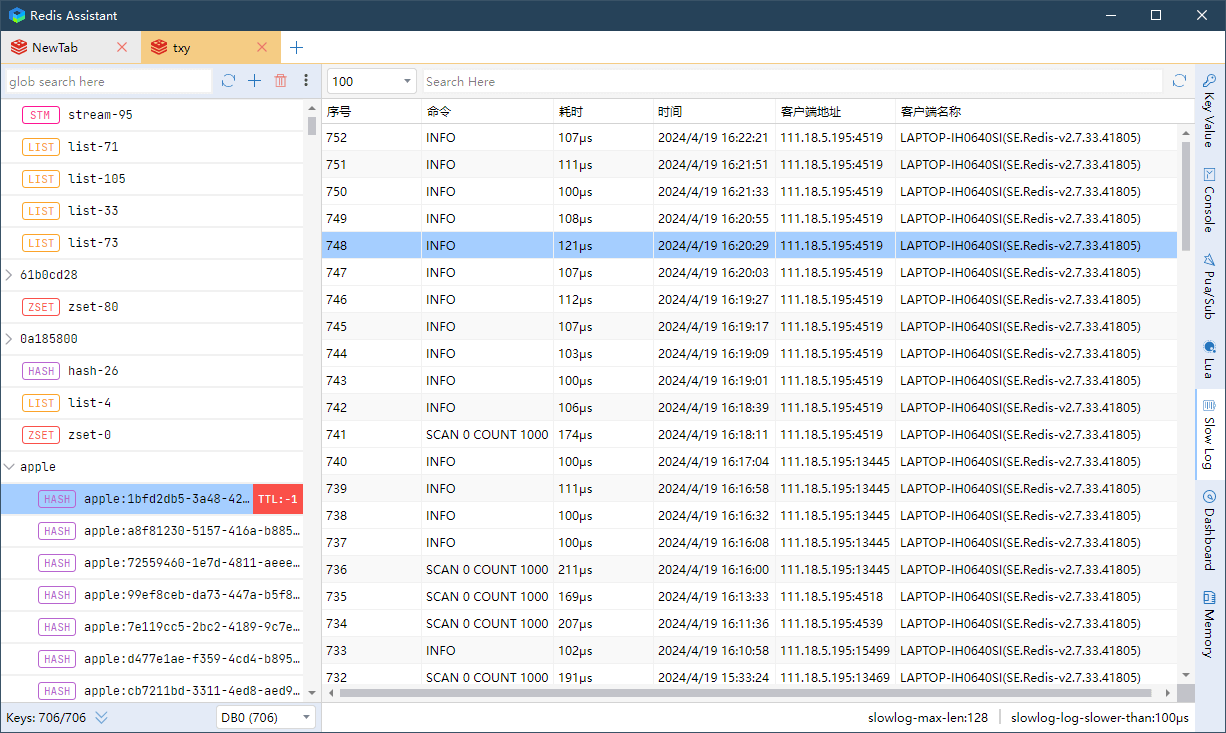Expand the 0a185800 key folder
The width and height of the screenshot is (1226, 733).
coord(10,339)
